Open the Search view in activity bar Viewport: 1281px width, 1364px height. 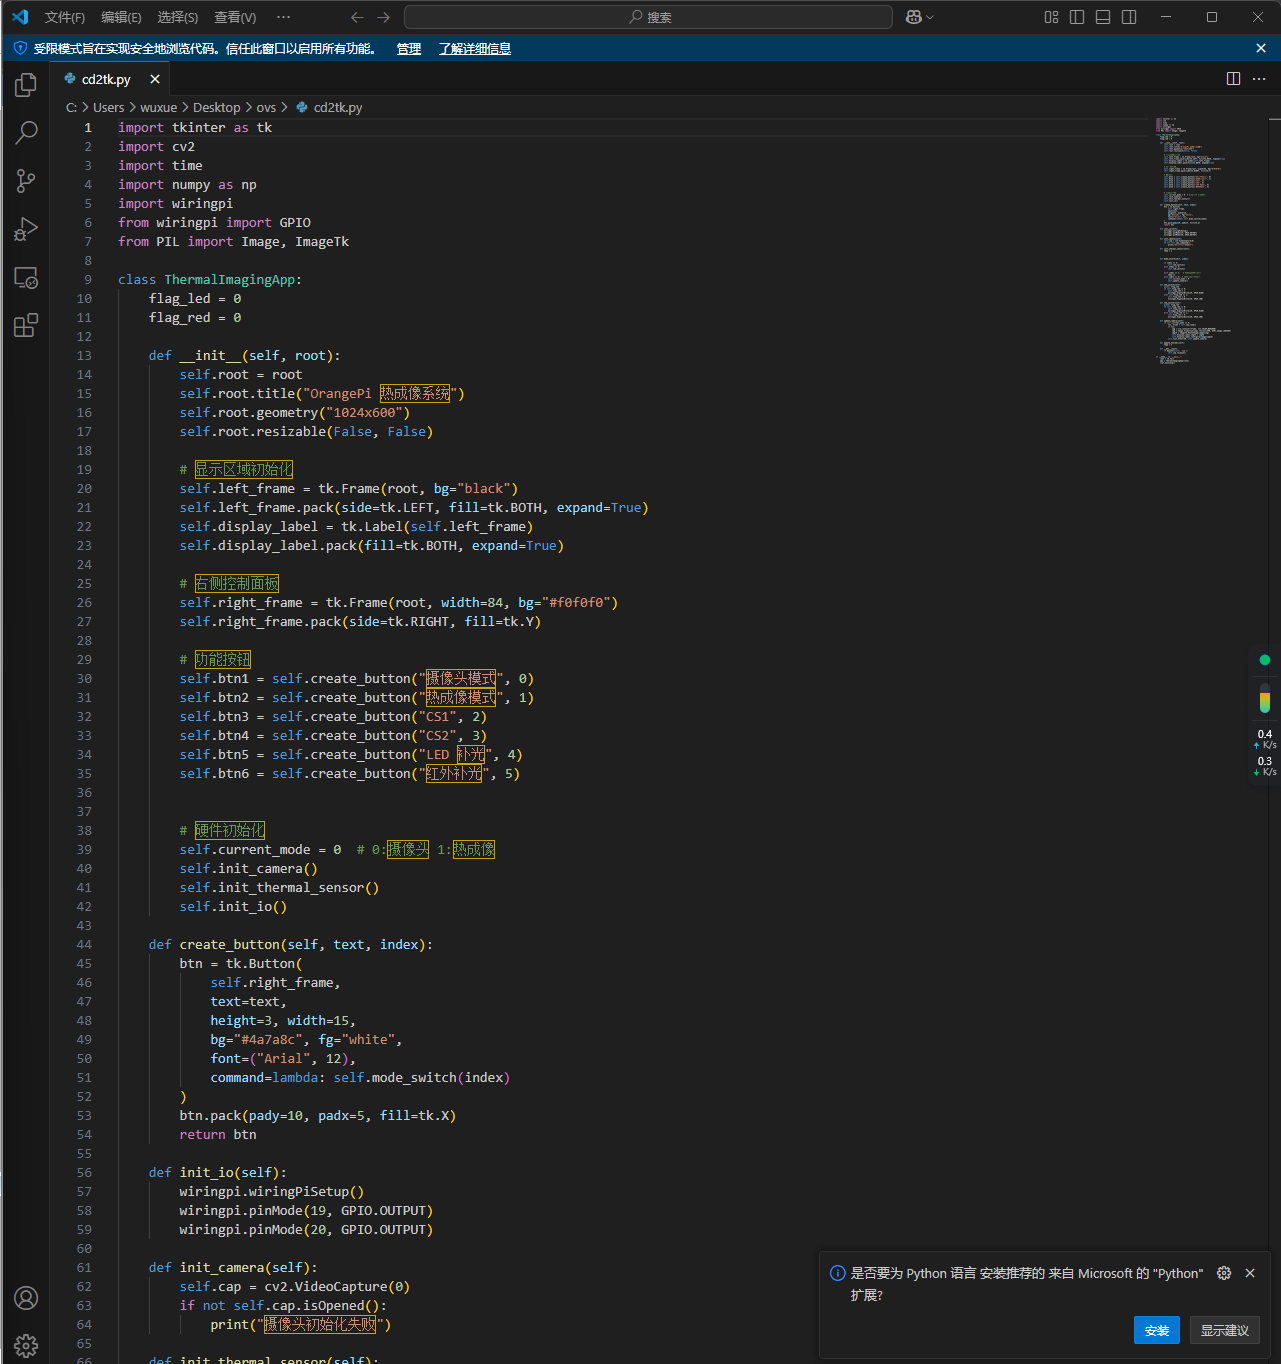(26, 132)
